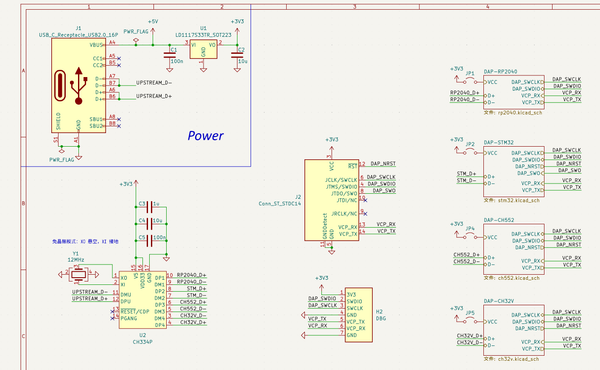Click the UPSTREAM_D+ label next to J1
The height and width of the screenshot is (370, 600).
pos(154,96)
